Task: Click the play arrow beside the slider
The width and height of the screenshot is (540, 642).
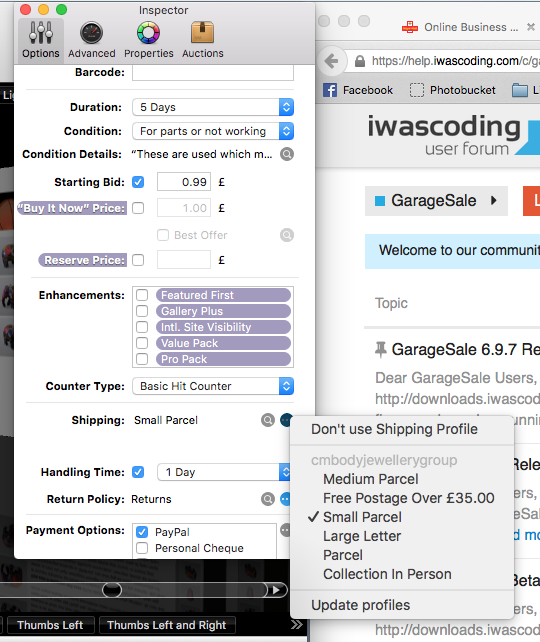Action: (277, 590)
